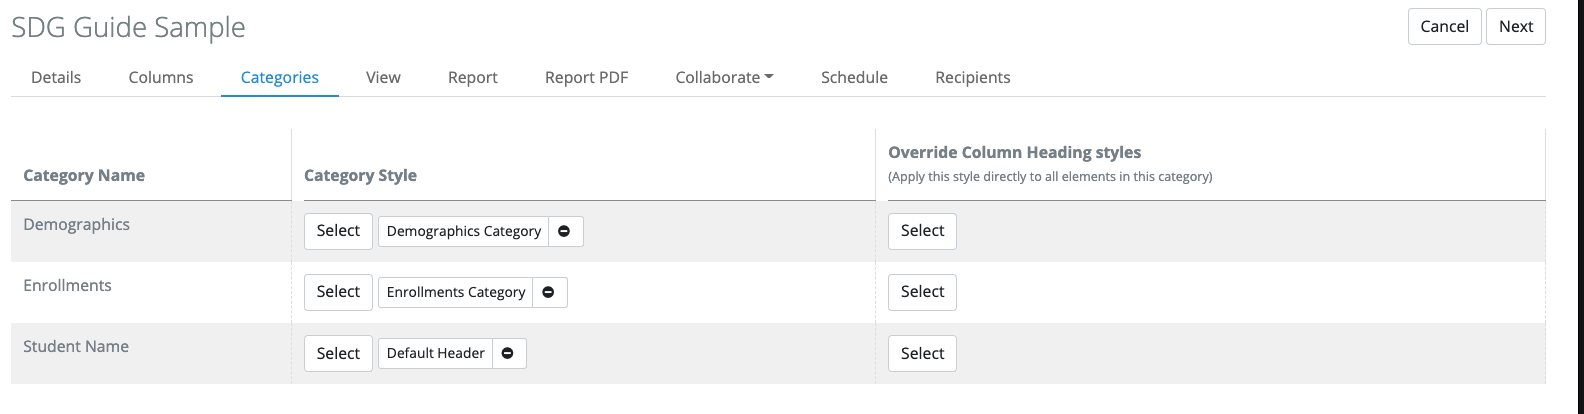The width and height of the screenshot is (1584, 414).
Task: Click the Demographics Category style label
Action: (x=464, y=231)
